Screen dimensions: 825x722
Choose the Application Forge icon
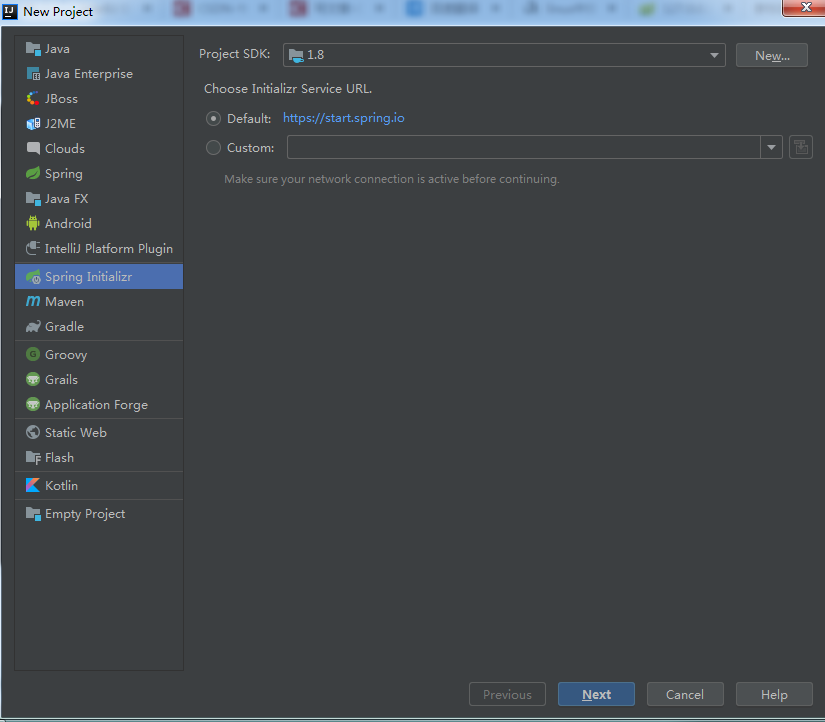[x=33, y=404]
